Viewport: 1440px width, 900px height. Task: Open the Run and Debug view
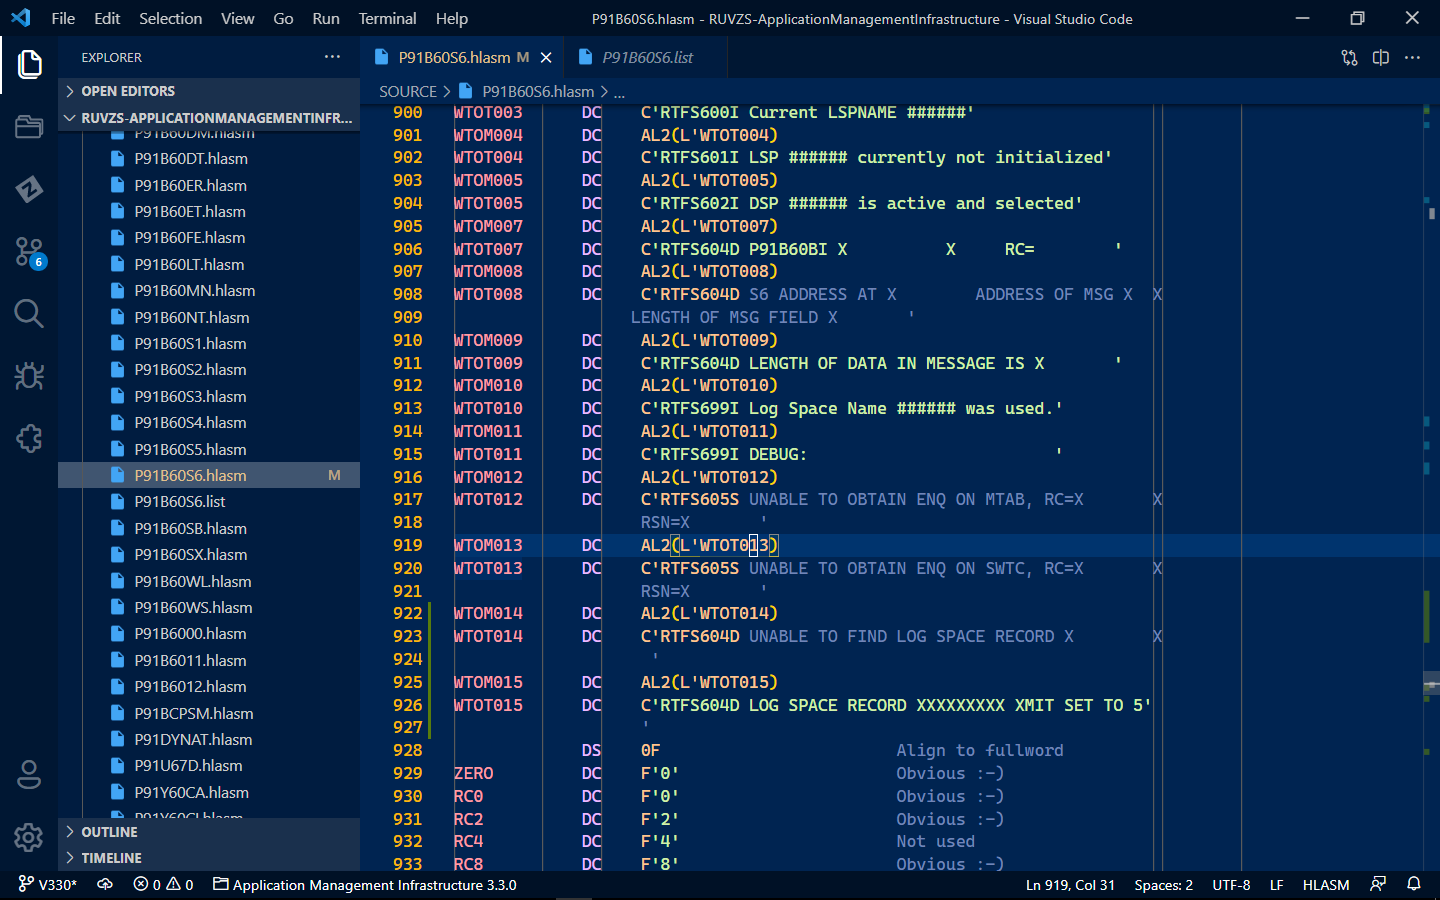(x=28, y=376)
